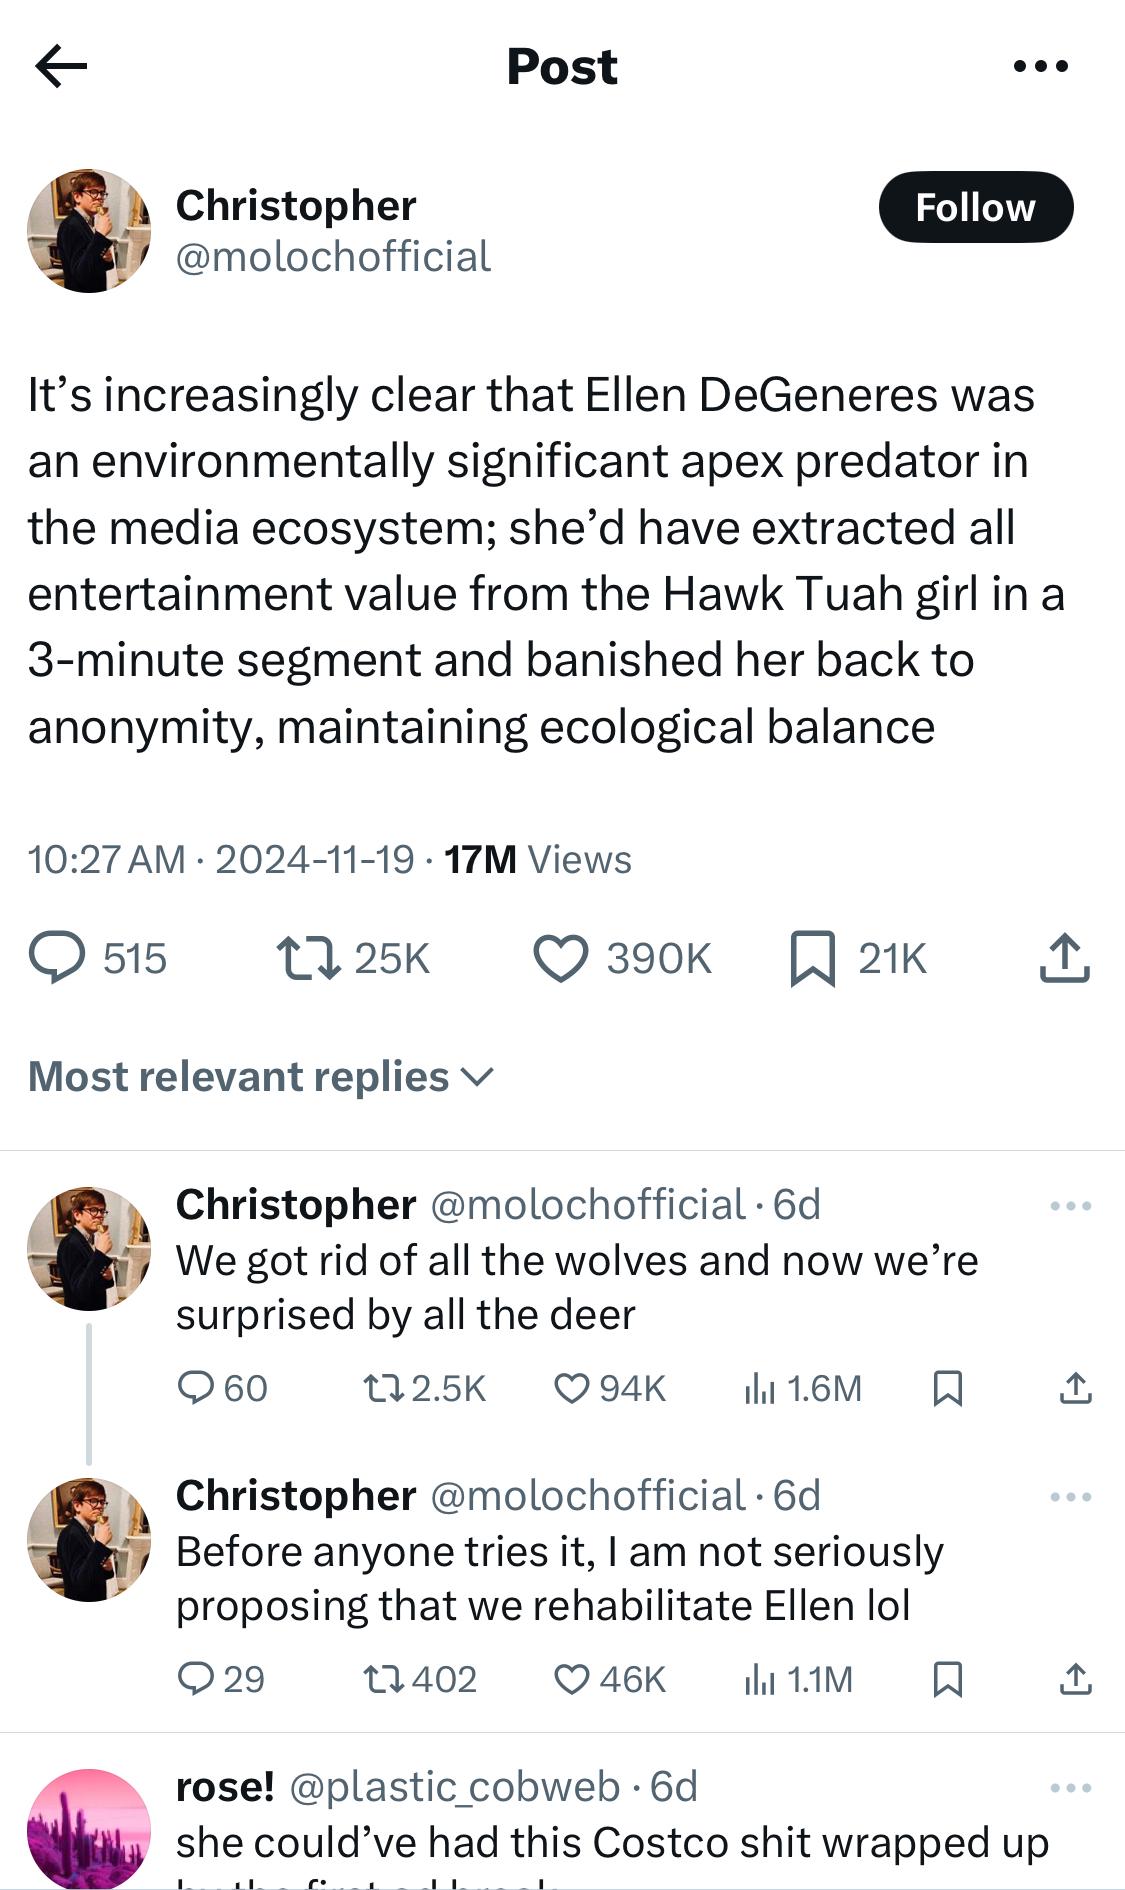View the 17M Views count details
This screenshot has height=1890, width=1125.
click(x=537, y=860)
